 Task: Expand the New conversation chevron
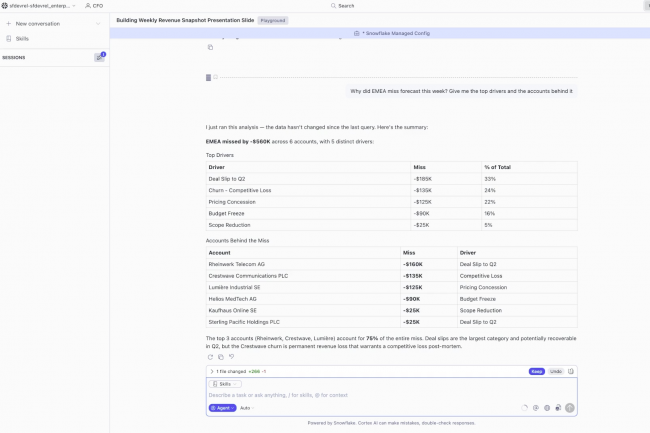pos(96,23)
